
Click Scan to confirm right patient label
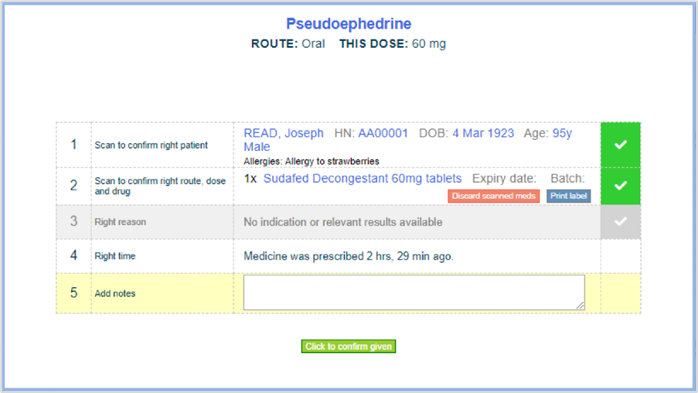[x=151, y=145]
